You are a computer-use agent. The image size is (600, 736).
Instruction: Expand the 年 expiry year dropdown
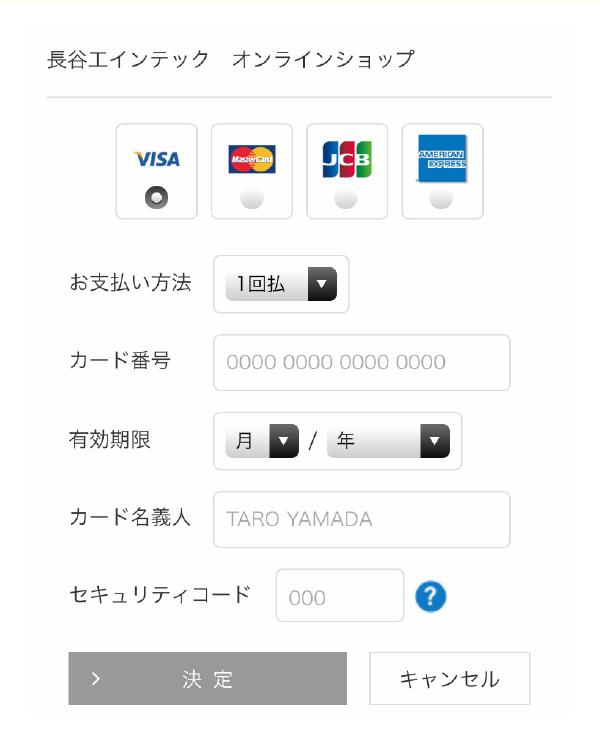click(388, 441)
